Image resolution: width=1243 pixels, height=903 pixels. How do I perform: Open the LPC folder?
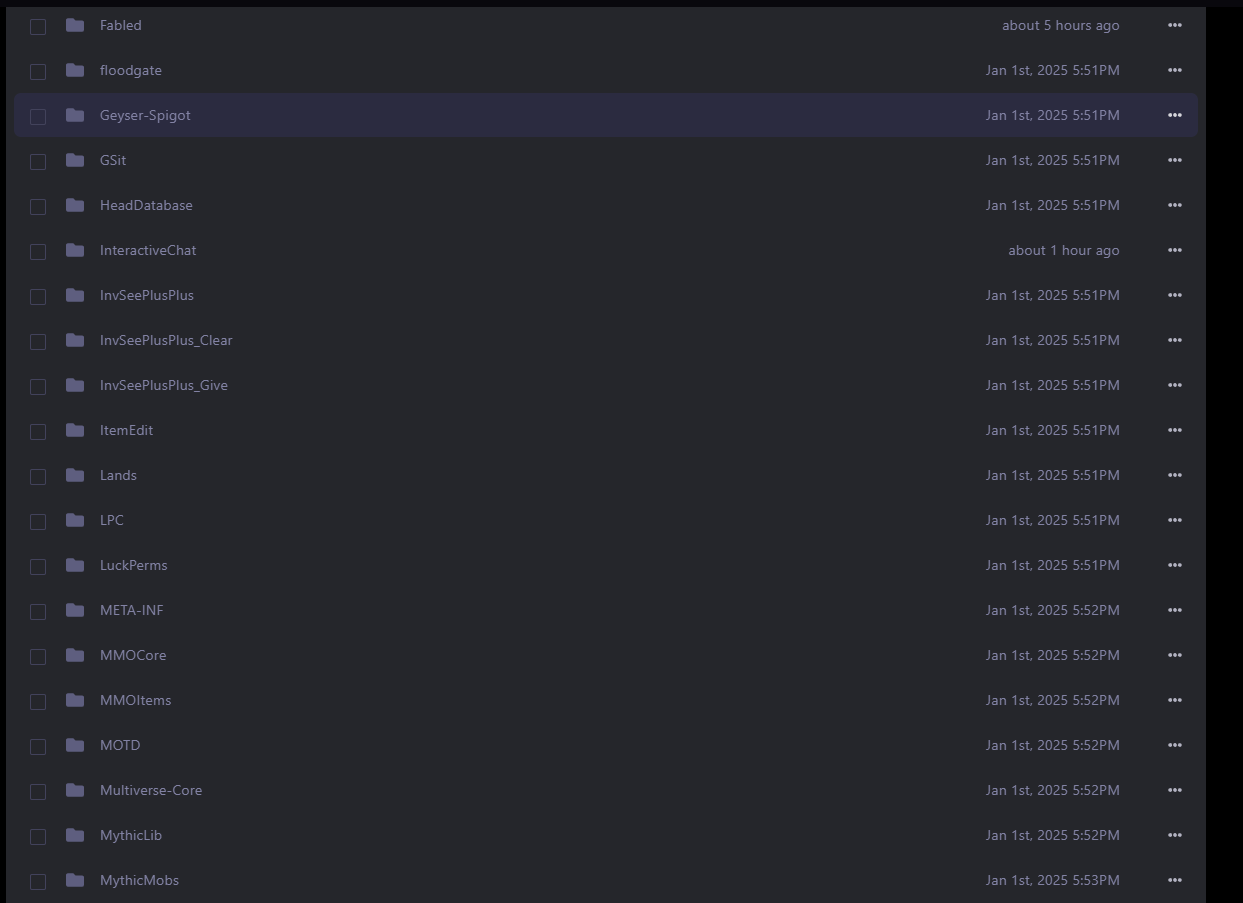[x=112, y=520]
